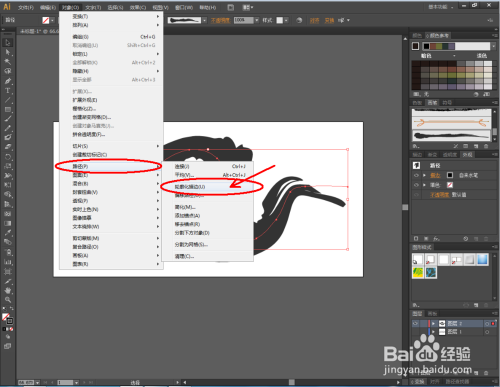Viewport: 500px width, 387px height.
Task: Toggle the fill and stroke indicator in the toolbox
Action: coord(7,318)
